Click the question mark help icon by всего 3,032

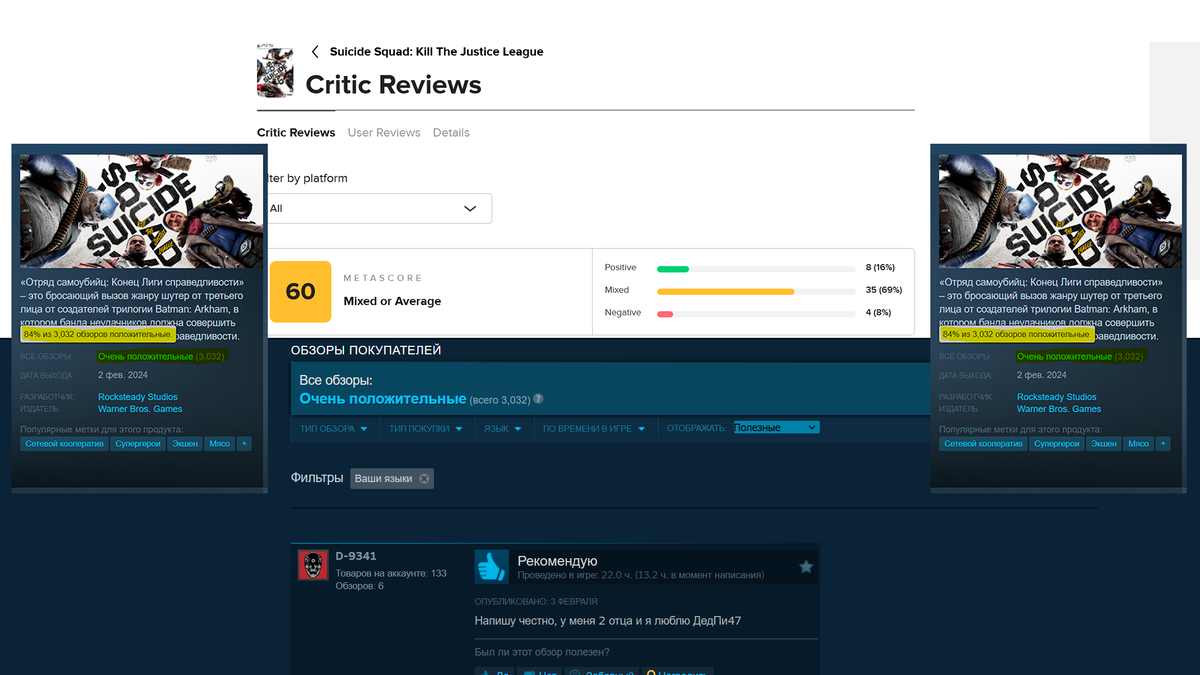pos(538,399)
